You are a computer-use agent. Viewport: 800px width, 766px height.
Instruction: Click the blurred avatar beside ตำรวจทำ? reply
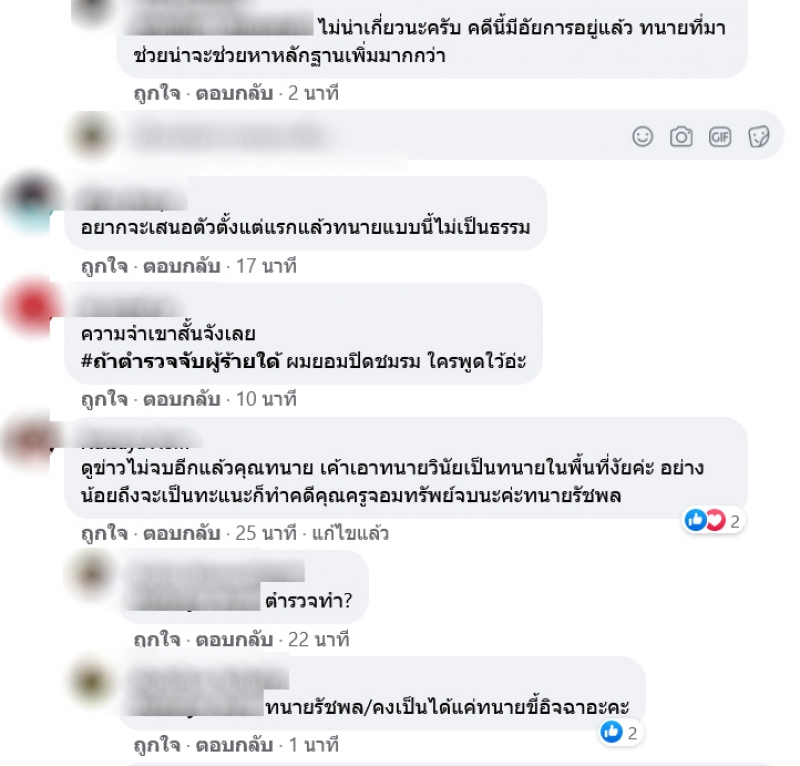92,572
